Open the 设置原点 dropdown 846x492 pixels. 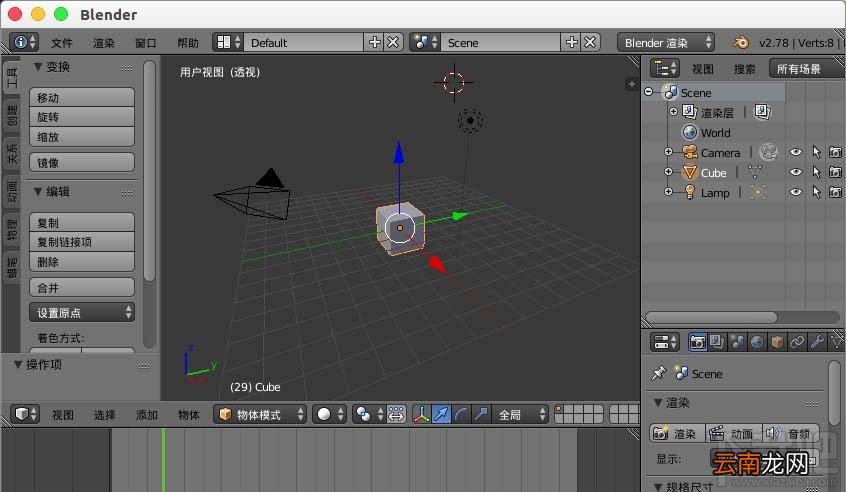tap(82, 312)
